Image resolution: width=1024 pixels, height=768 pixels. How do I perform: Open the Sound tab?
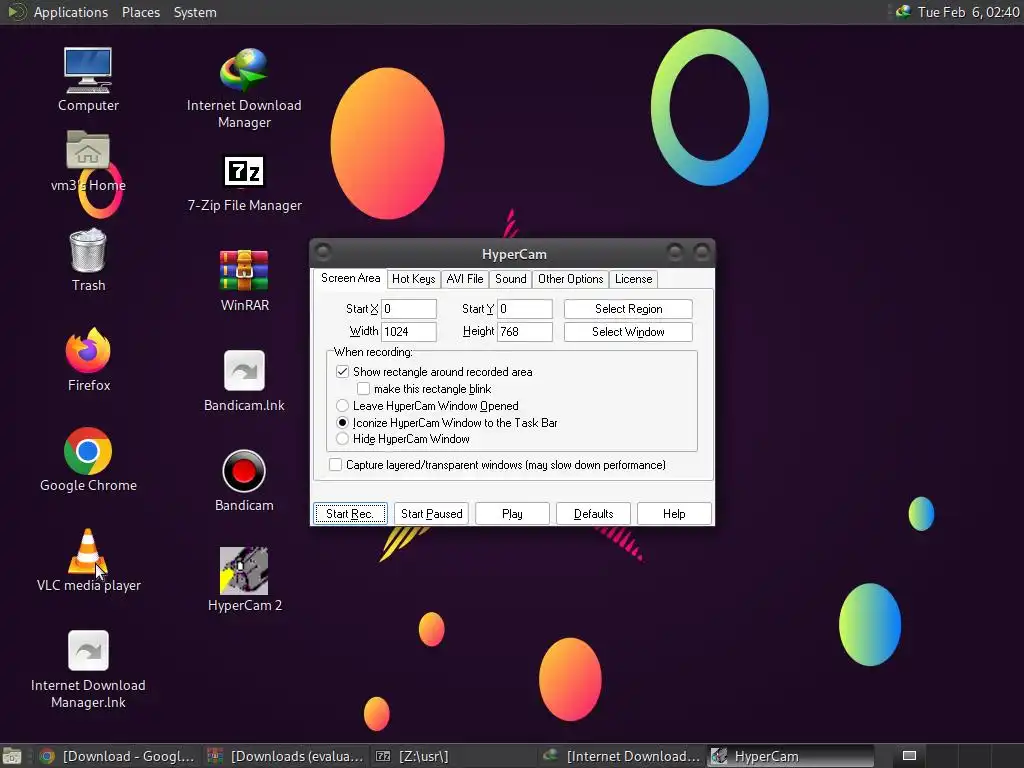(x=511, y=279)
